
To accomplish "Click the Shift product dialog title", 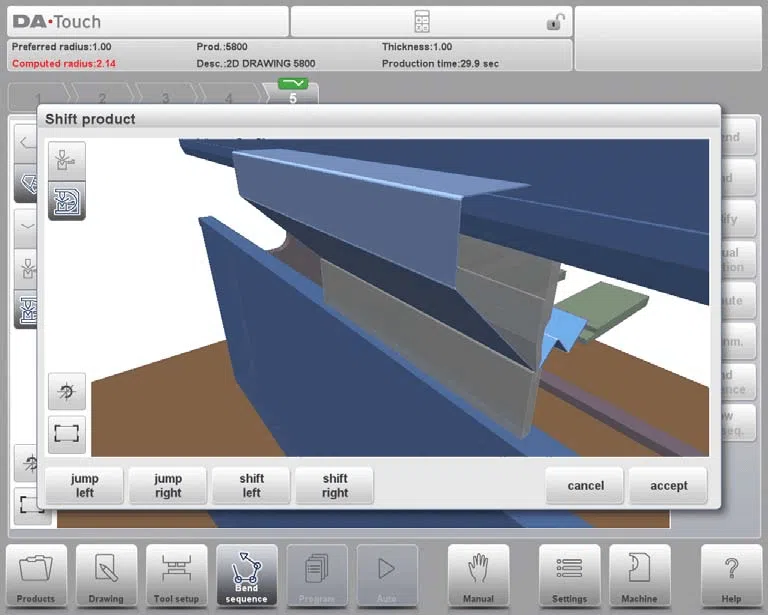I will [x=90, y=119].
